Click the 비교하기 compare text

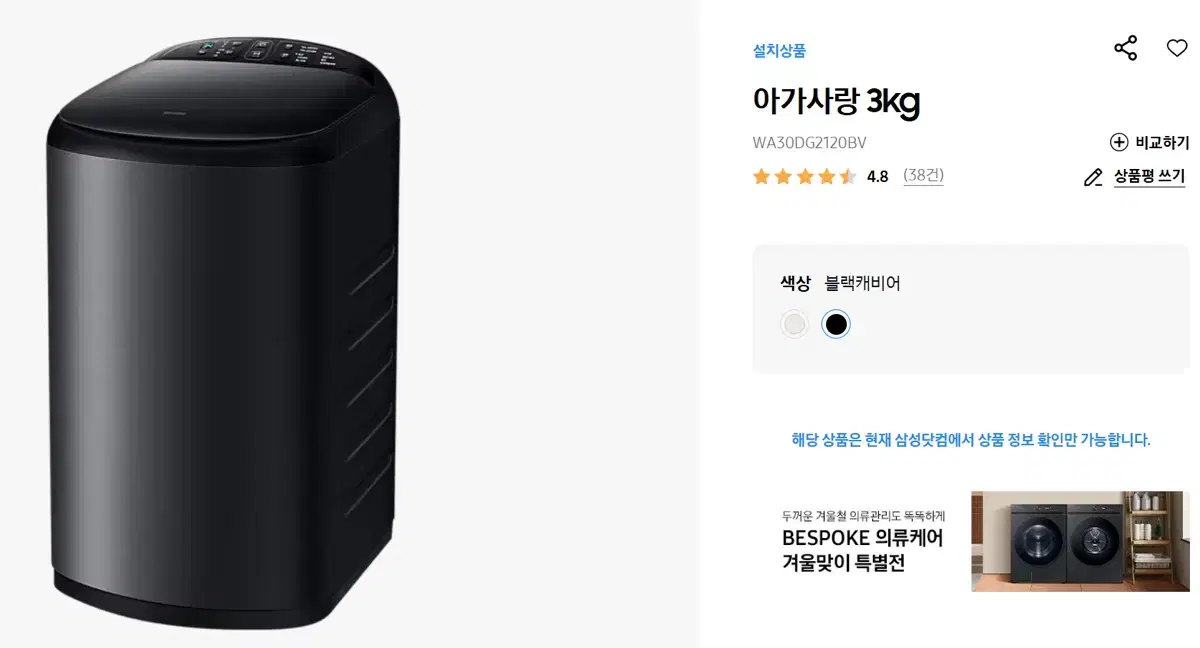coord(1162,142)
